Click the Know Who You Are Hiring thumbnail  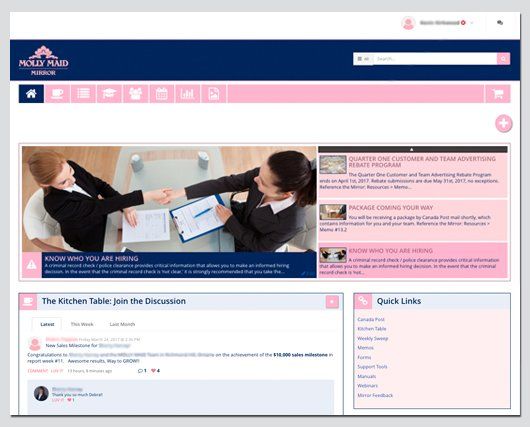point(333,255)
